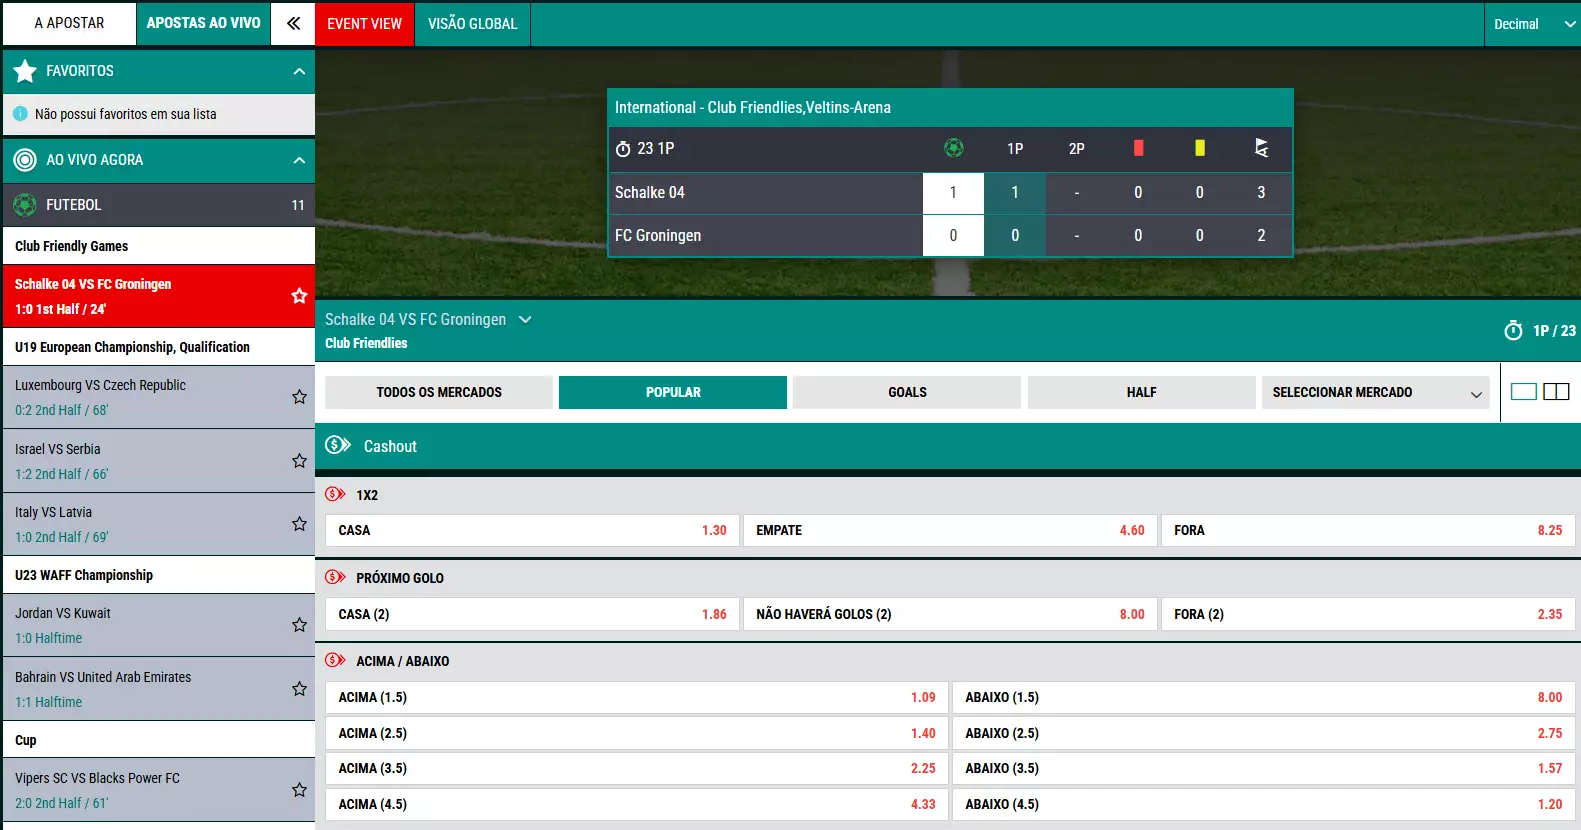This screenshot has height=830, width=1581.
Task: Select Acima (2.5) at 1.40 odds
Action: [636, 734]
